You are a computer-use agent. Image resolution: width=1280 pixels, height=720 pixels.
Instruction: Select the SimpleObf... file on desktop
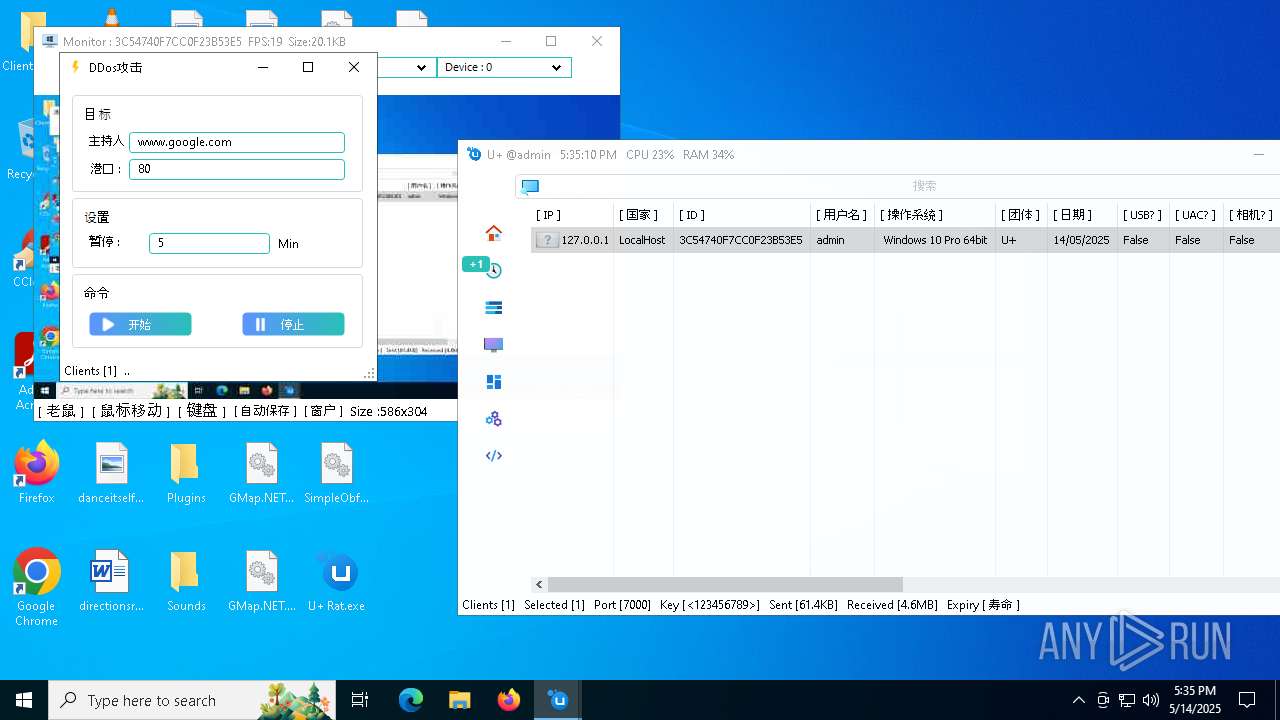[x=337, y=473]
